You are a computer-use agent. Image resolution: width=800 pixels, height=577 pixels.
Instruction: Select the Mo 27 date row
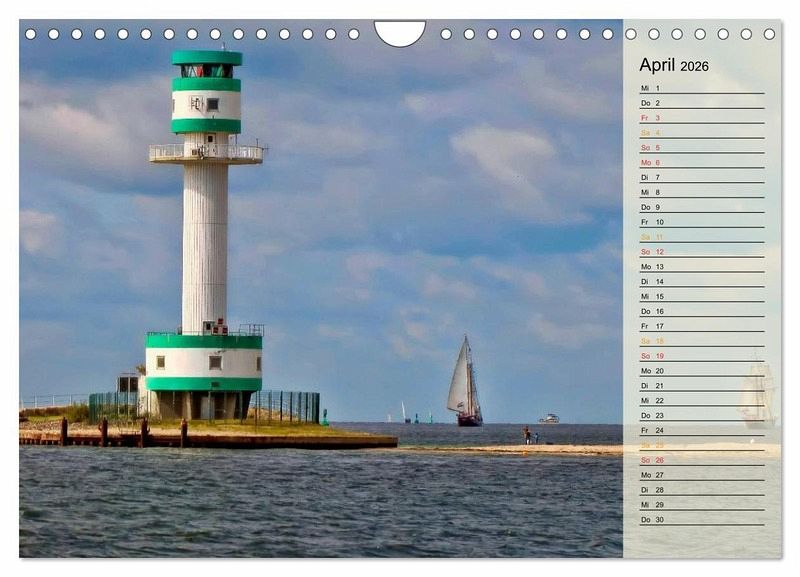tap(700, 475)
